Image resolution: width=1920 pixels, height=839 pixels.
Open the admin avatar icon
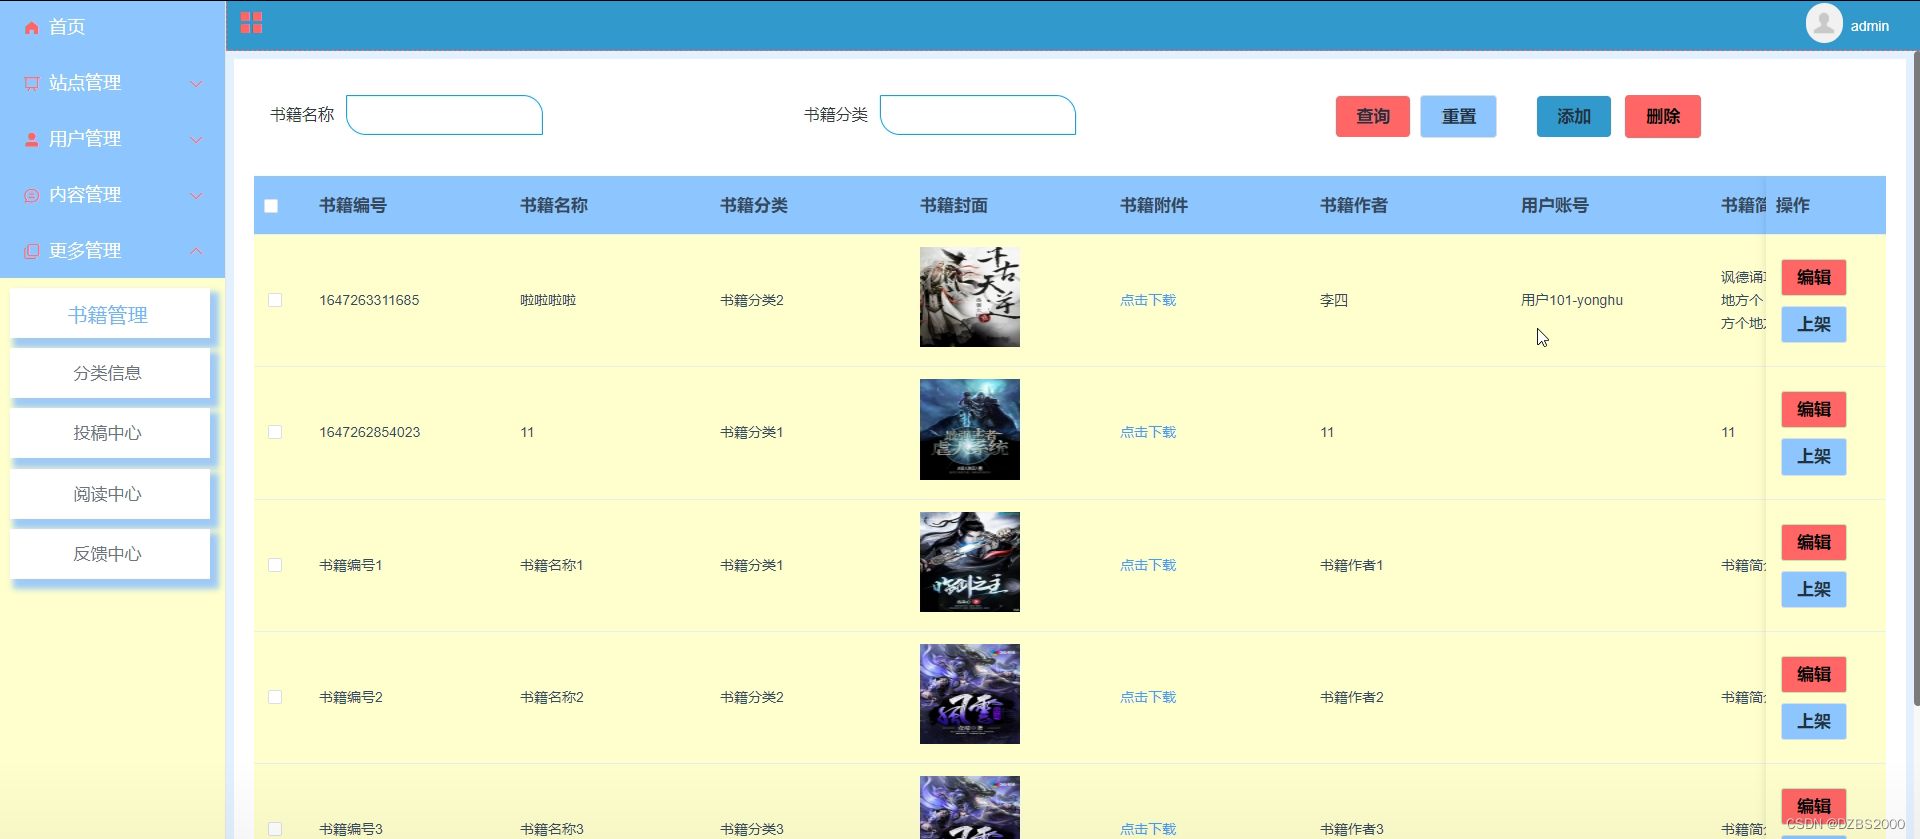pyautogui.click(x=1824, y=23)
